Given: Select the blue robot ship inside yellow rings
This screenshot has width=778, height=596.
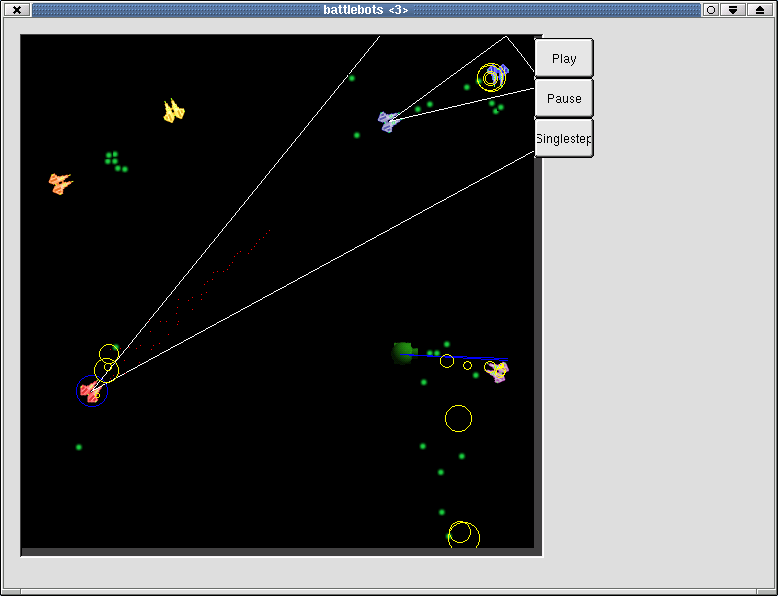Looking at the screenshot, I should 496,74.
